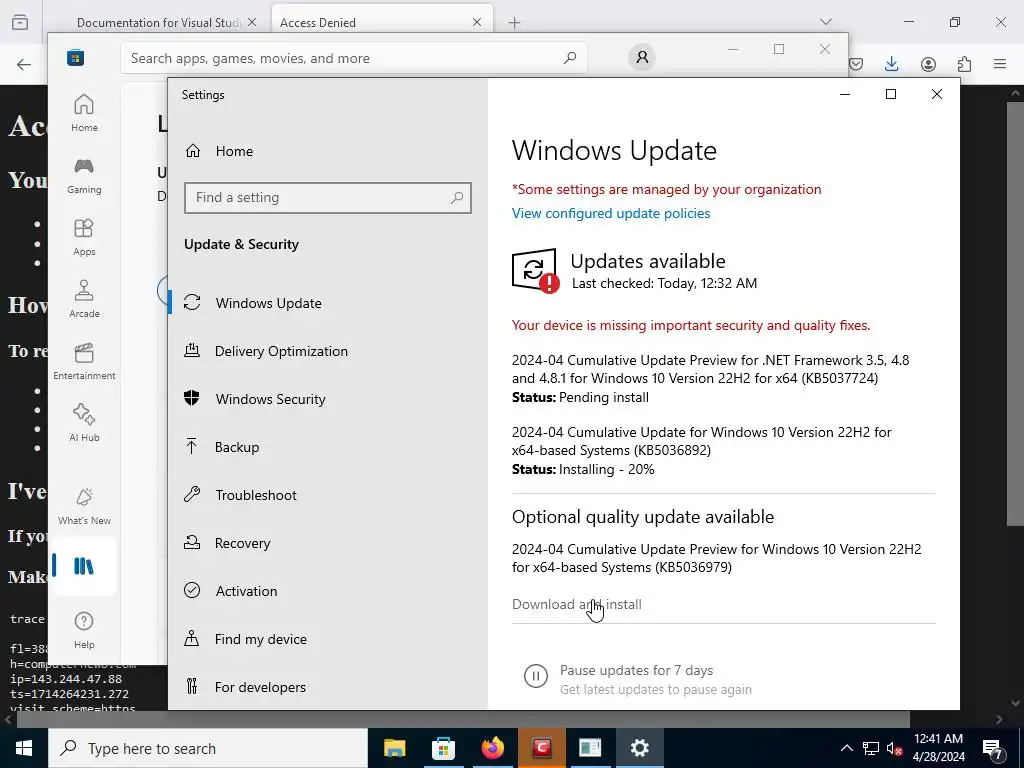The height and width of the screenshot is (768, 1024).
Task: Open Gaming in Microsoft Store sidebar
Action: click(x=84, y=176)
